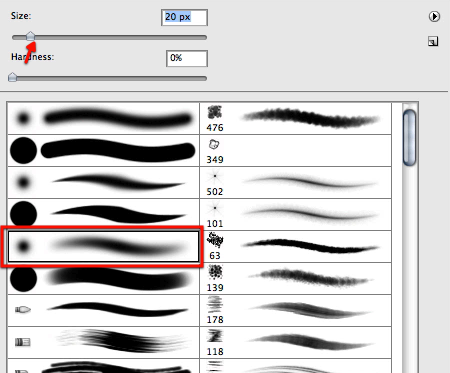Viewport: 450px width, 373px height.
Task: Select the hard round pressure-size brush, fourth row
Action: pos(103,215)
